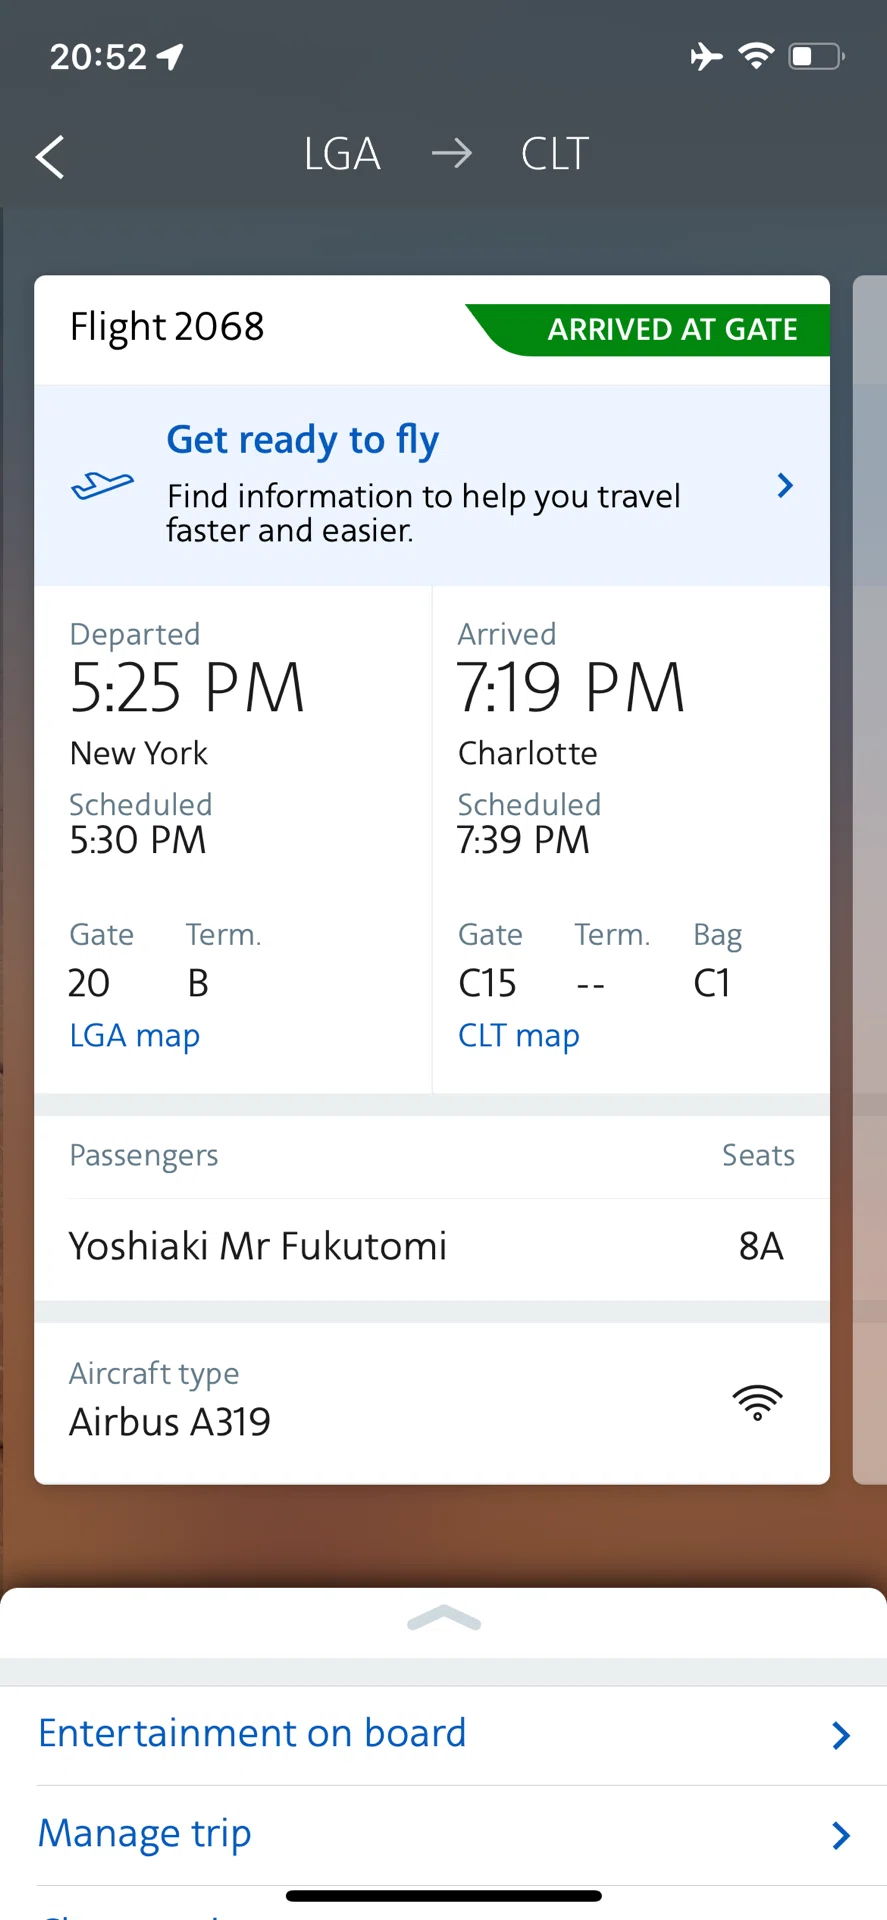Tap the Wi-Fi icon by Aircraft type
This screenshot has width=887, height=1920.
(758, 1402)
